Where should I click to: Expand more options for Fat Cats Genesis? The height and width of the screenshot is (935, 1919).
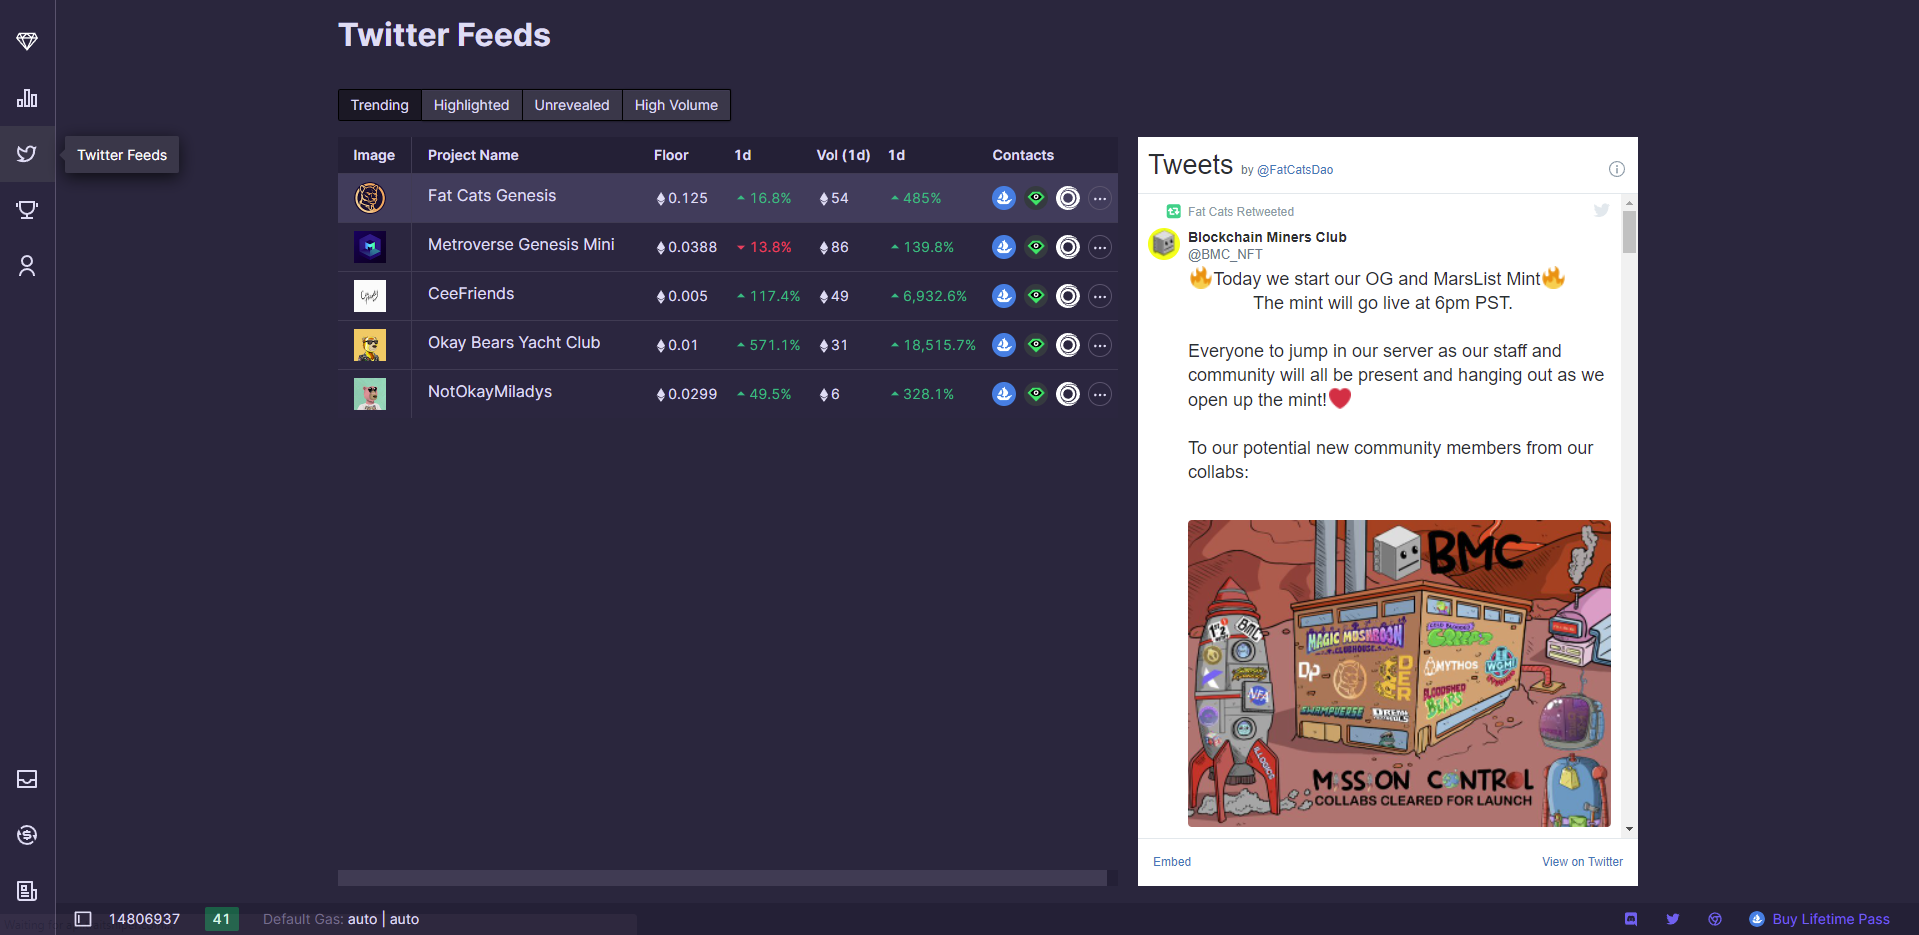tap(1100, 198)
